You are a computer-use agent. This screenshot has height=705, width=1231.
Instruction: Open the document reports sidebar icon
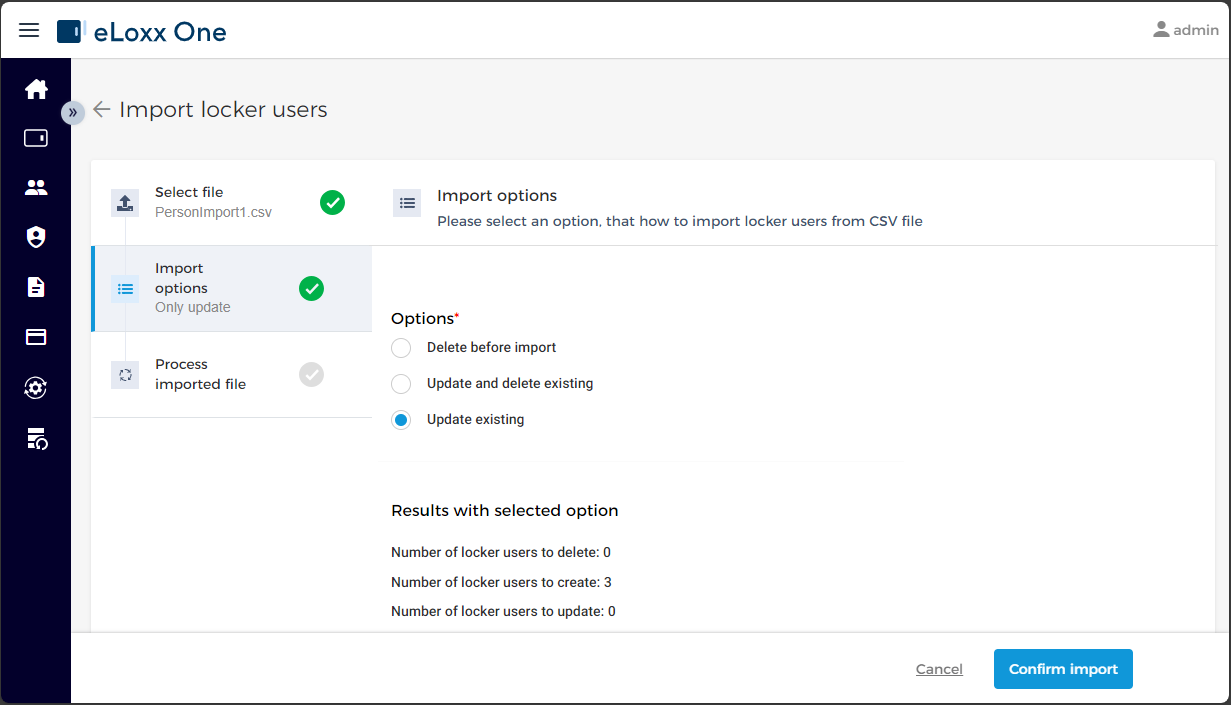pos(36,287)
